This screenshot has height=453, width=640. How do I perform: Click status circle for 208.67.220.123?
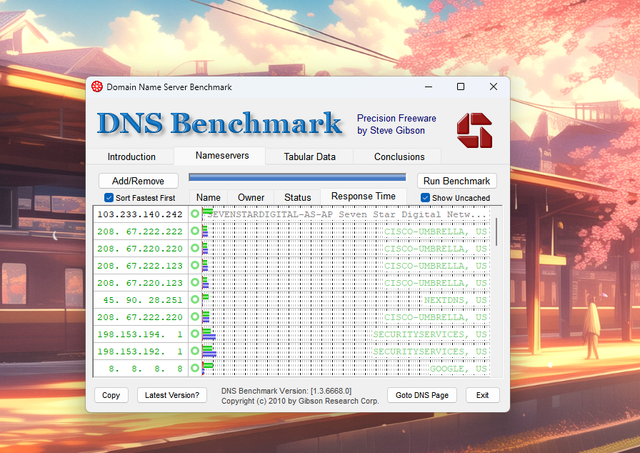(x=195, y=282)
